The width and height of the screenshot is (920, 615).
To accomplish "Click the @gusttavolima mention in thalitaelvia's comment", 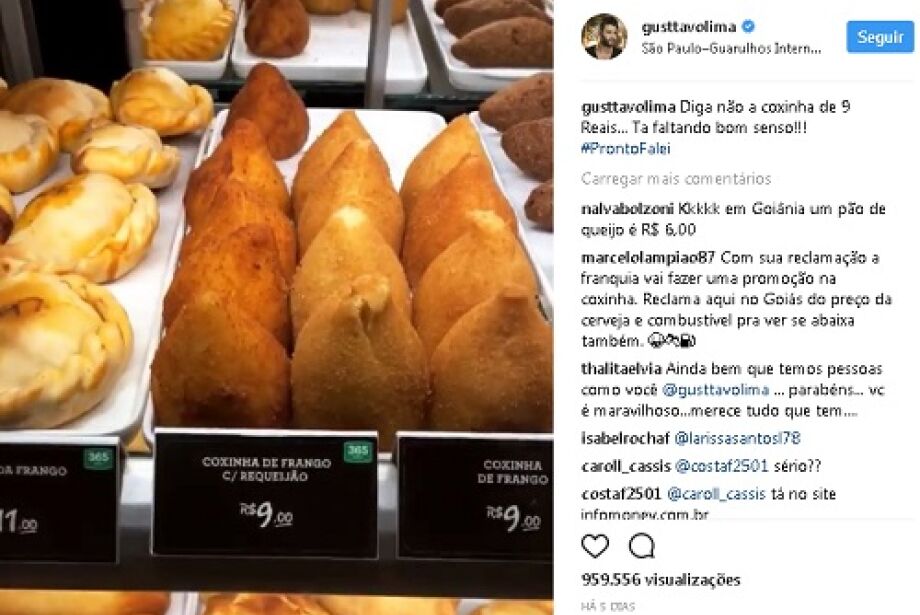I will 715,390.
